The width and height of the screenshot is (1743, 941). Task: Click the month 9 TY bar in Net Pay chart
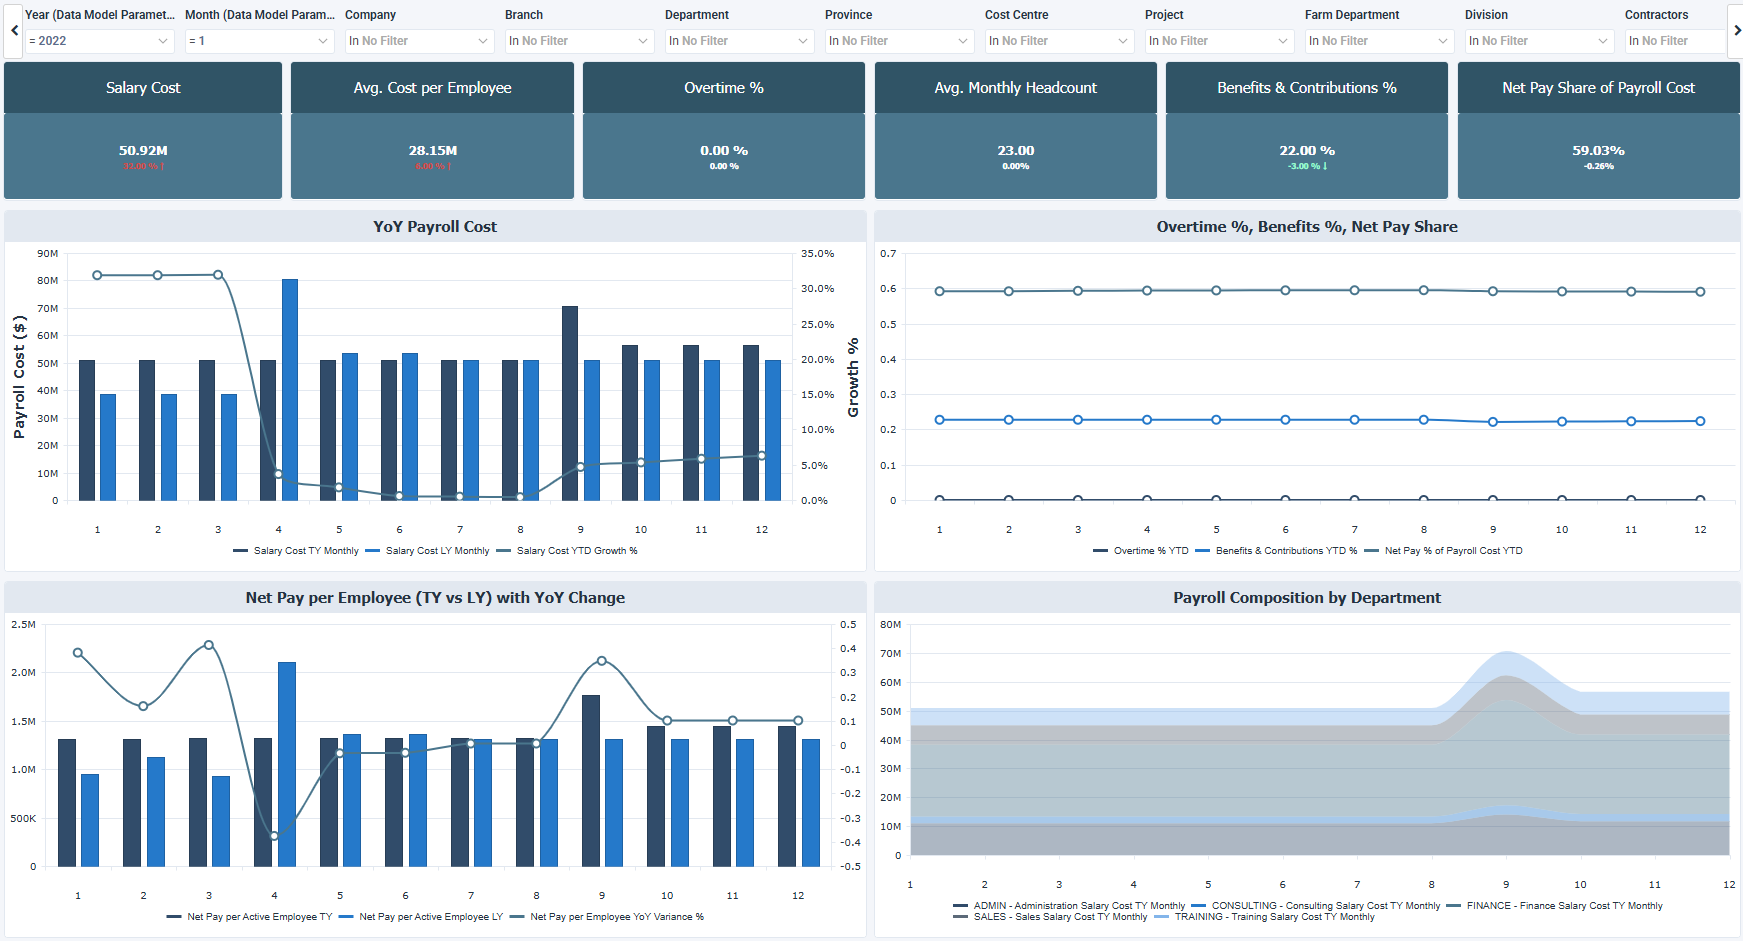[x=591, y=781]
